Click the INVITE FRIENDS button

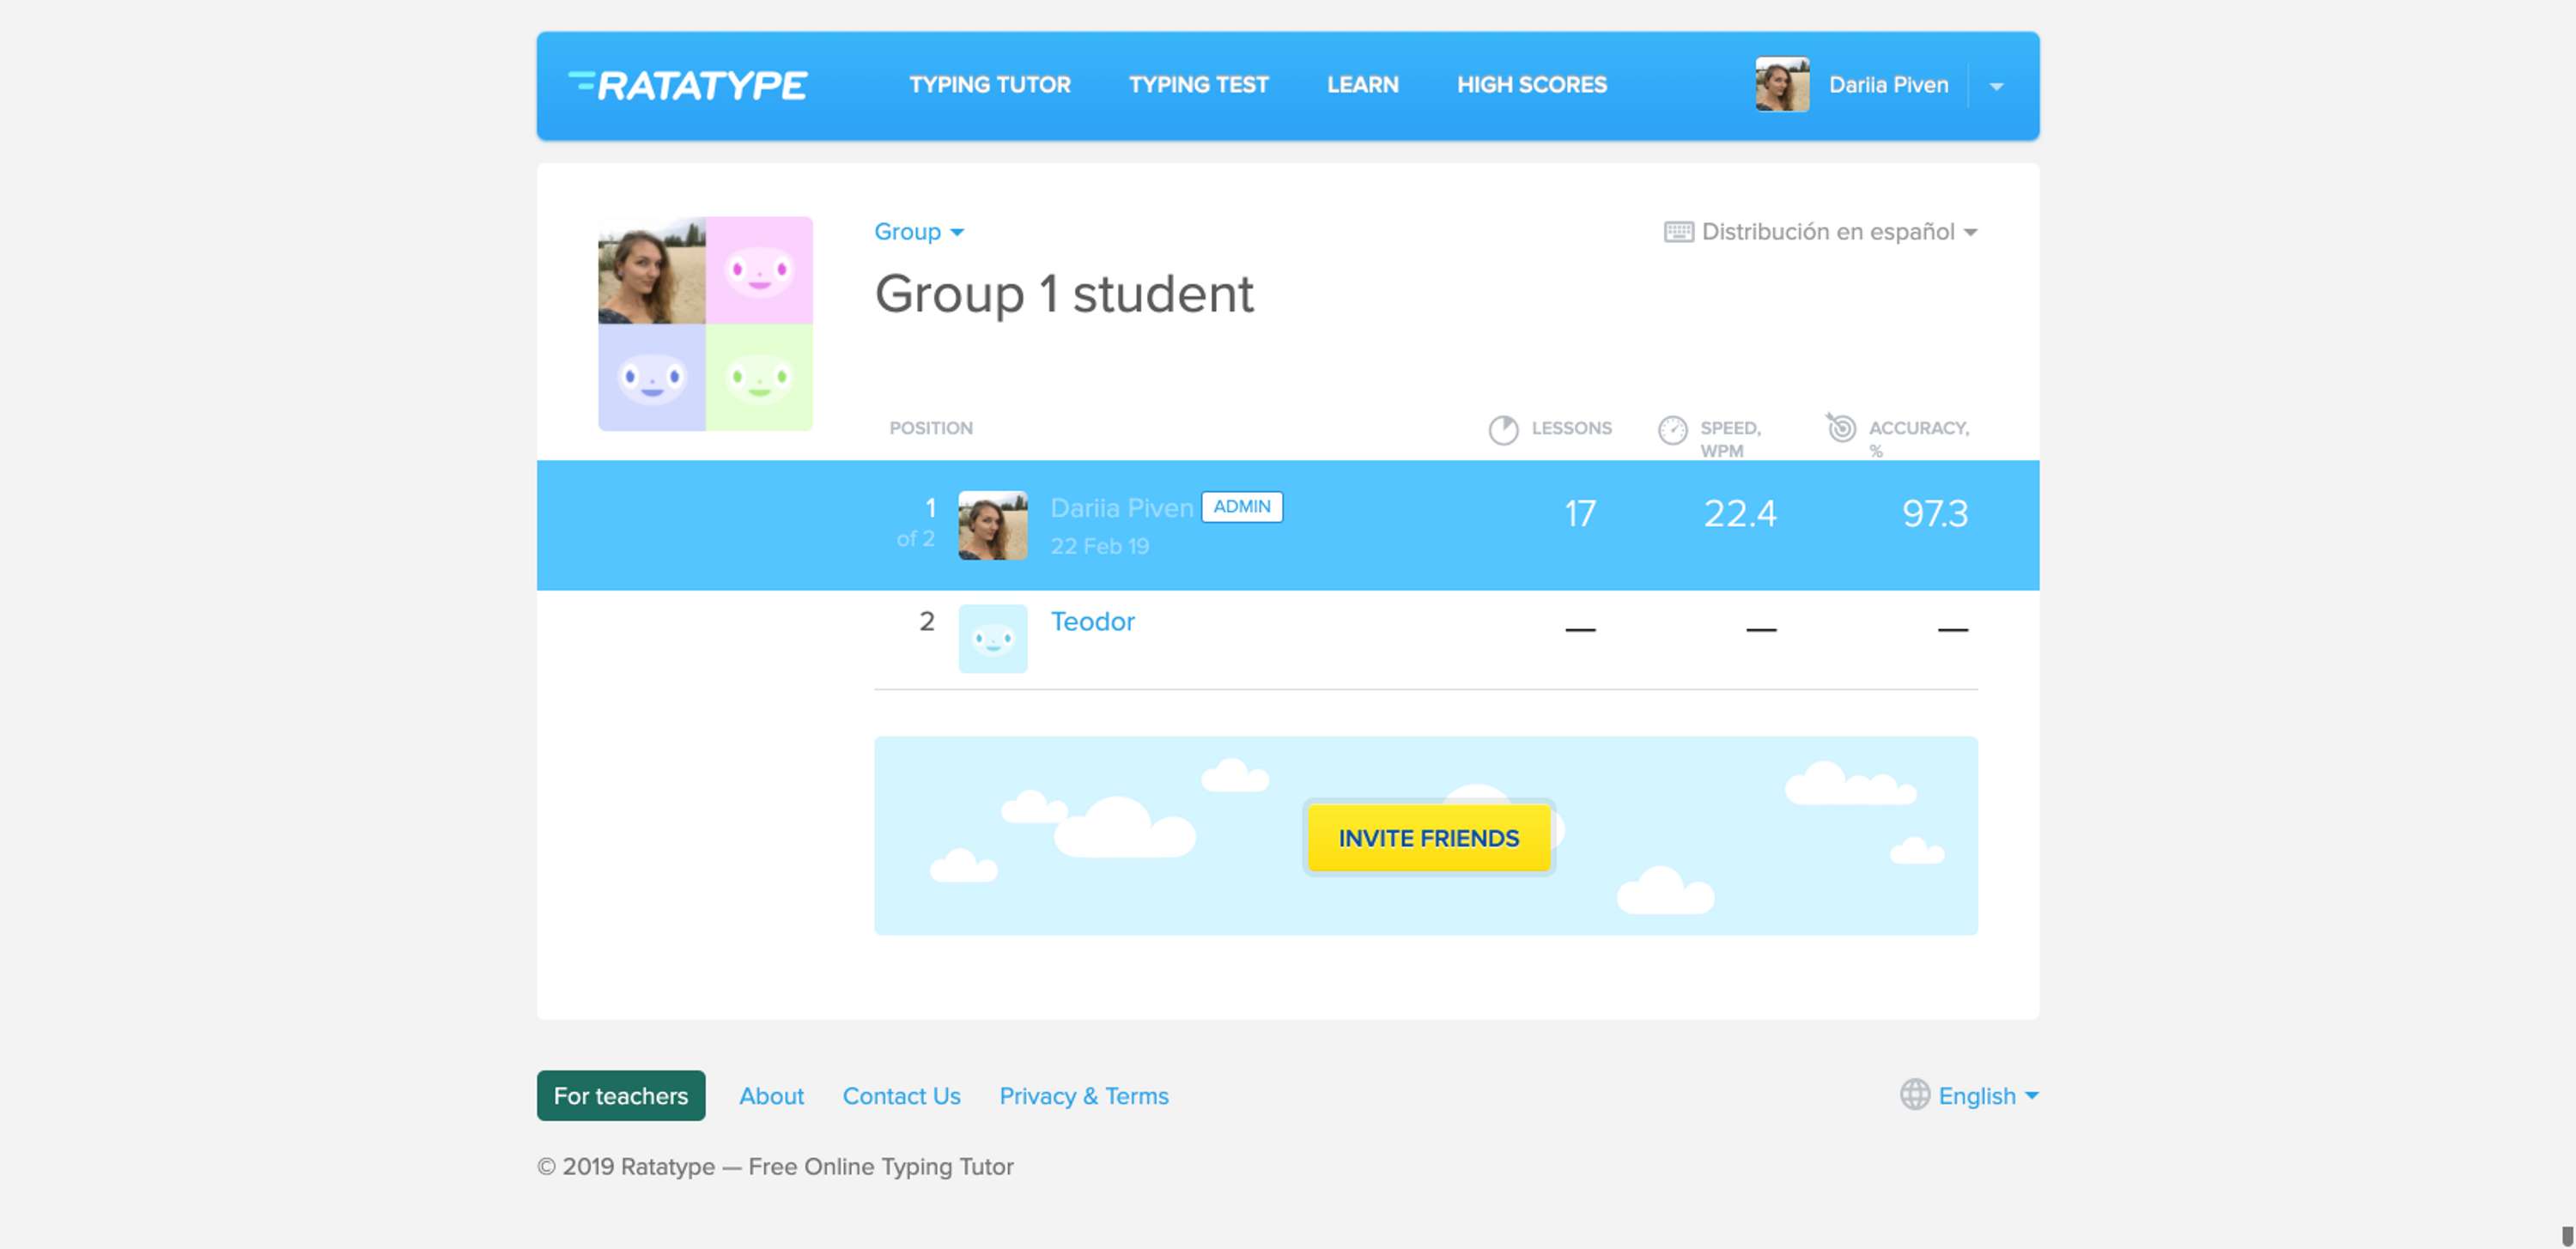click(1426, 838)
